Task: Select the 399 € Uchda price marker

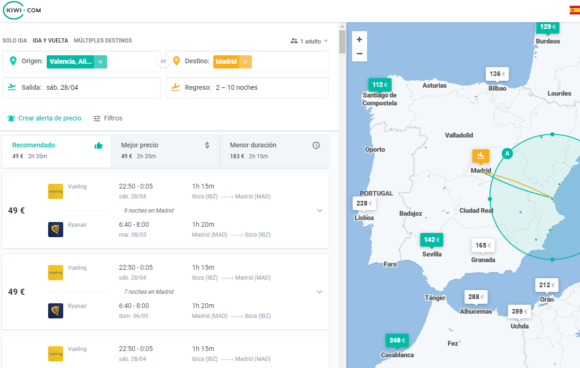Action: 519,312
